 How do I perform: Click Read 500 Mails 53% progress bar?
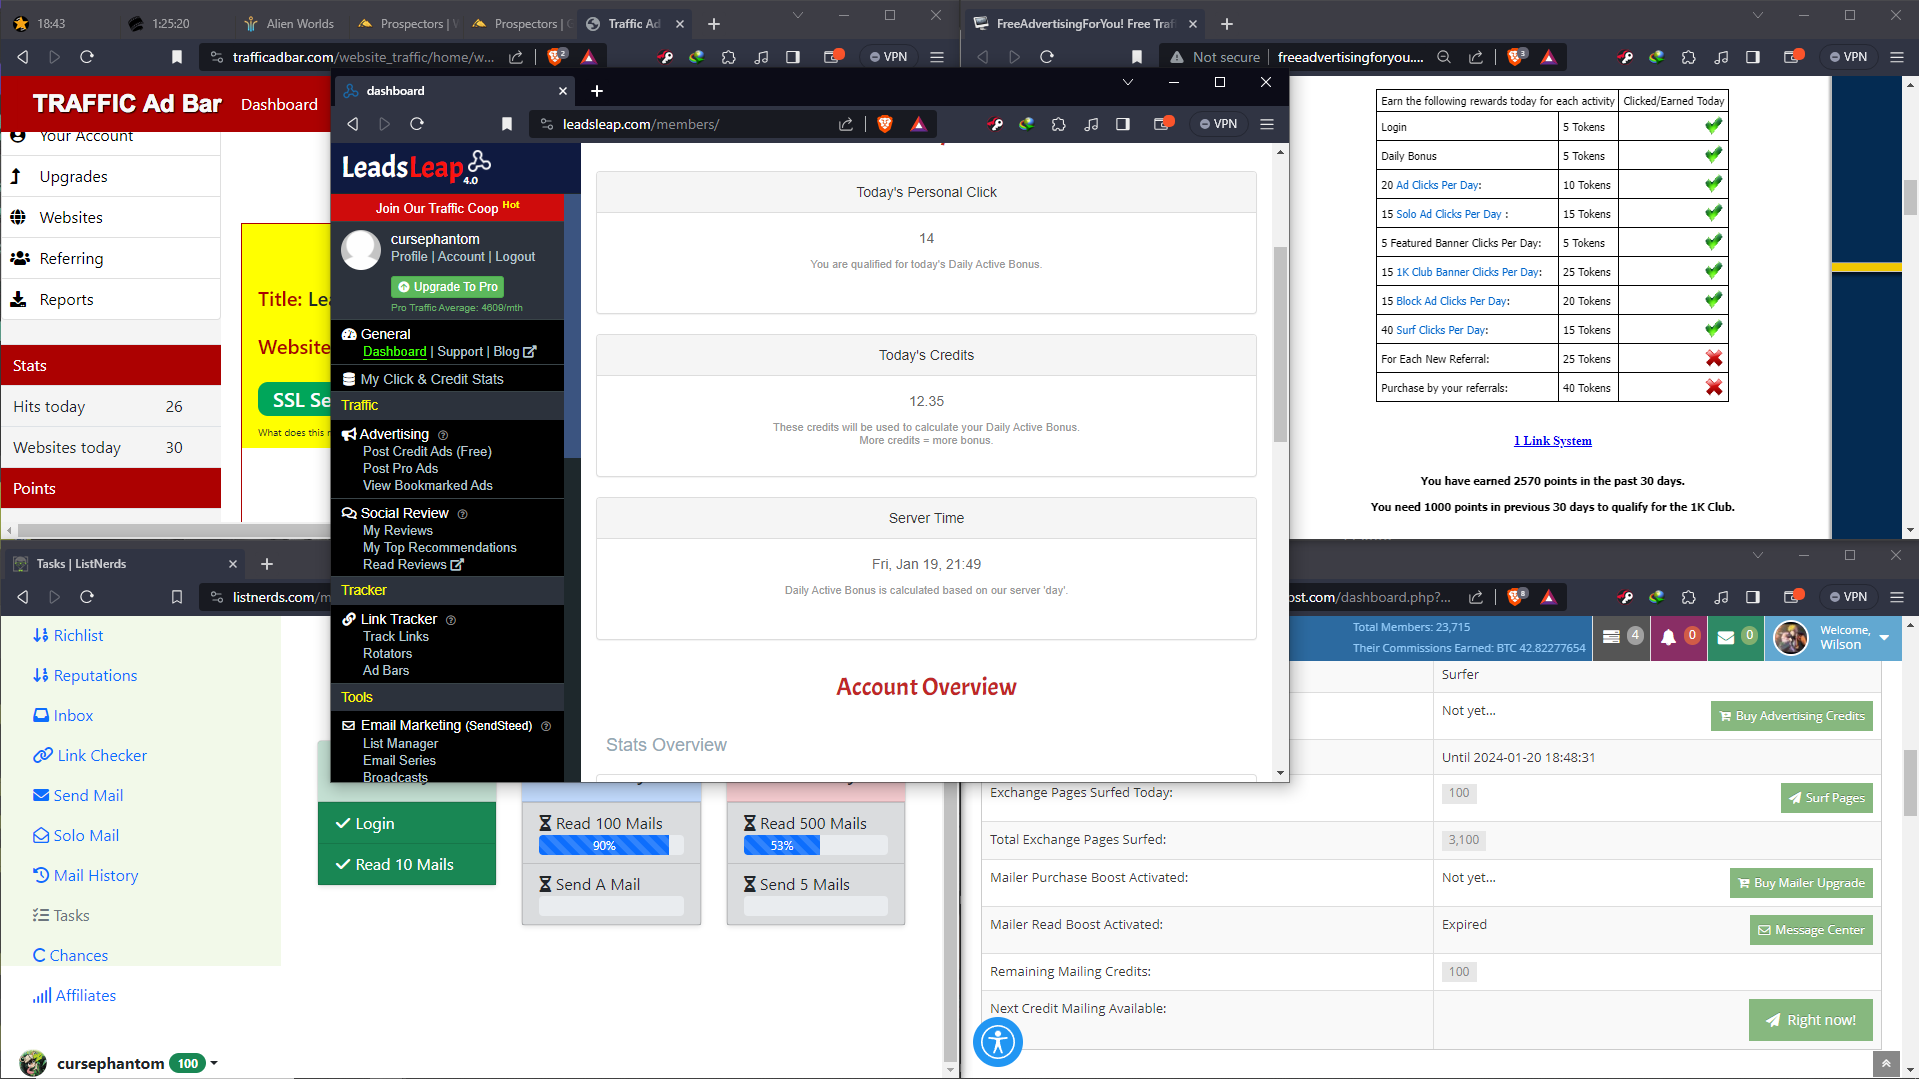(x=815, y=846)
